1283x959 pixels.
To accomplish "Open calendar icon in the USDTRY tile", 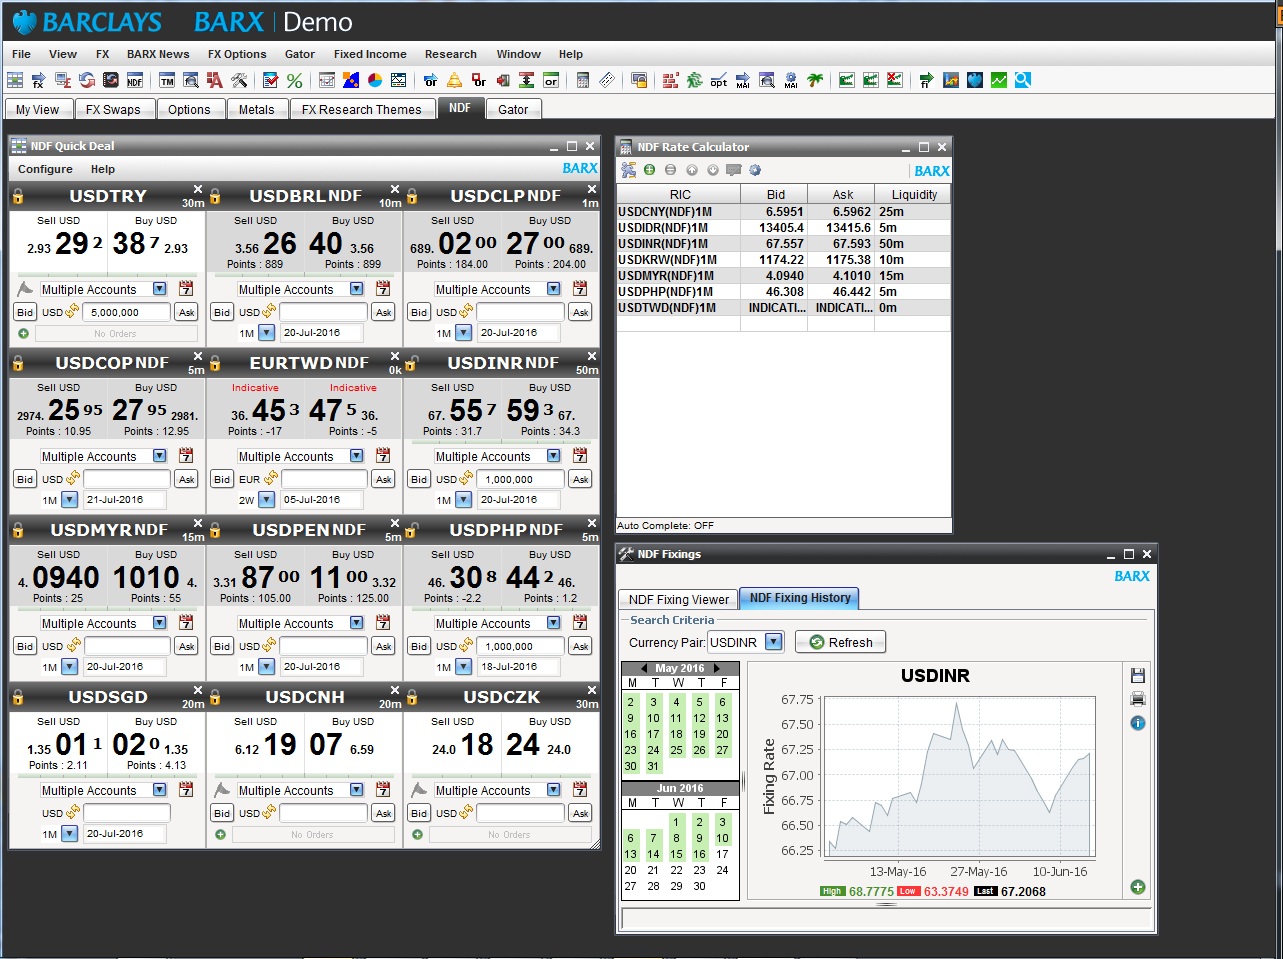I will click(186, 289).
